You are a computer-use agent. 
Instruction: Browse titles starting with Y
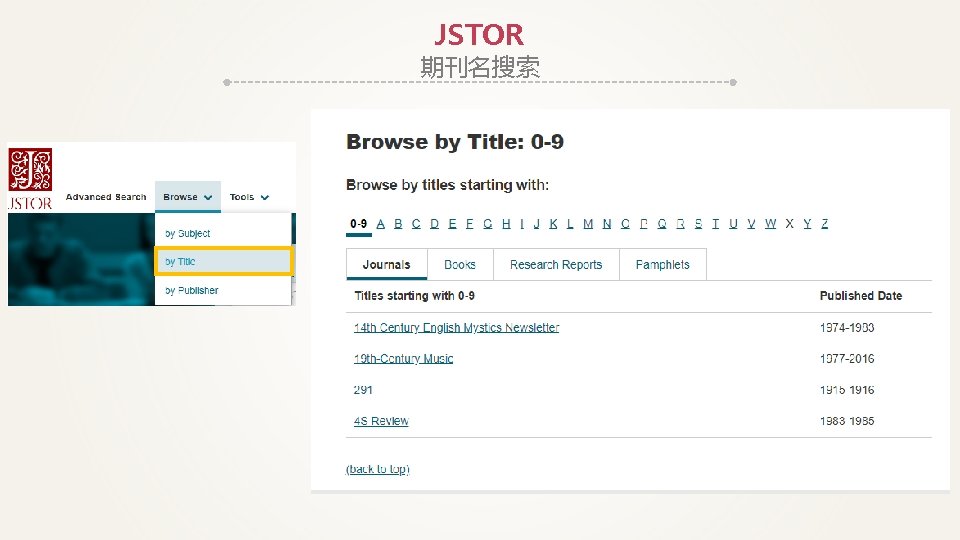click(807, 223)
